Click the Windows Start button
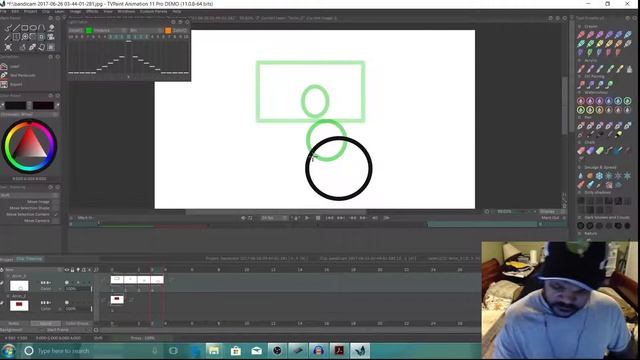This screenshot has height=360, width=640. [9, 351]
